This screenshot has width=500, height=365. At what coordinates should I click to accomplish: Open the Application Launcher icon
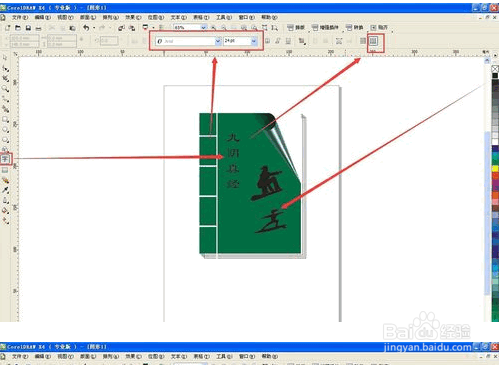click(x=145, y=27)
